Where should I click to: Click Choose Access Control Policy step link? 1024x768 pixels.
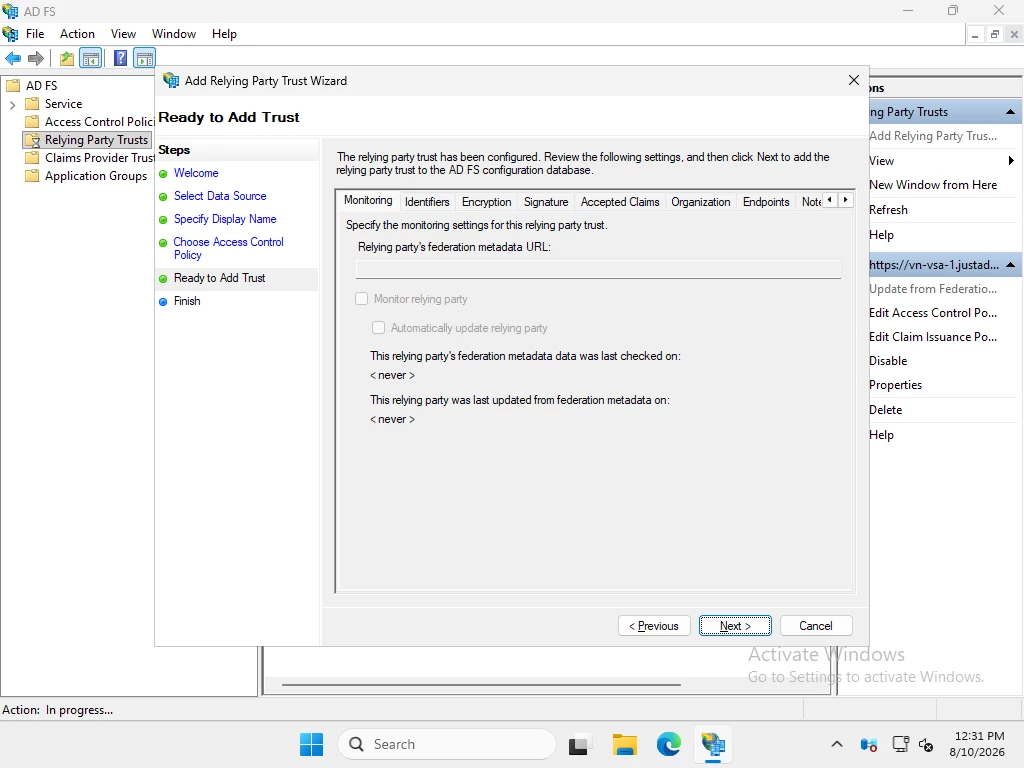tap(229, 248)
